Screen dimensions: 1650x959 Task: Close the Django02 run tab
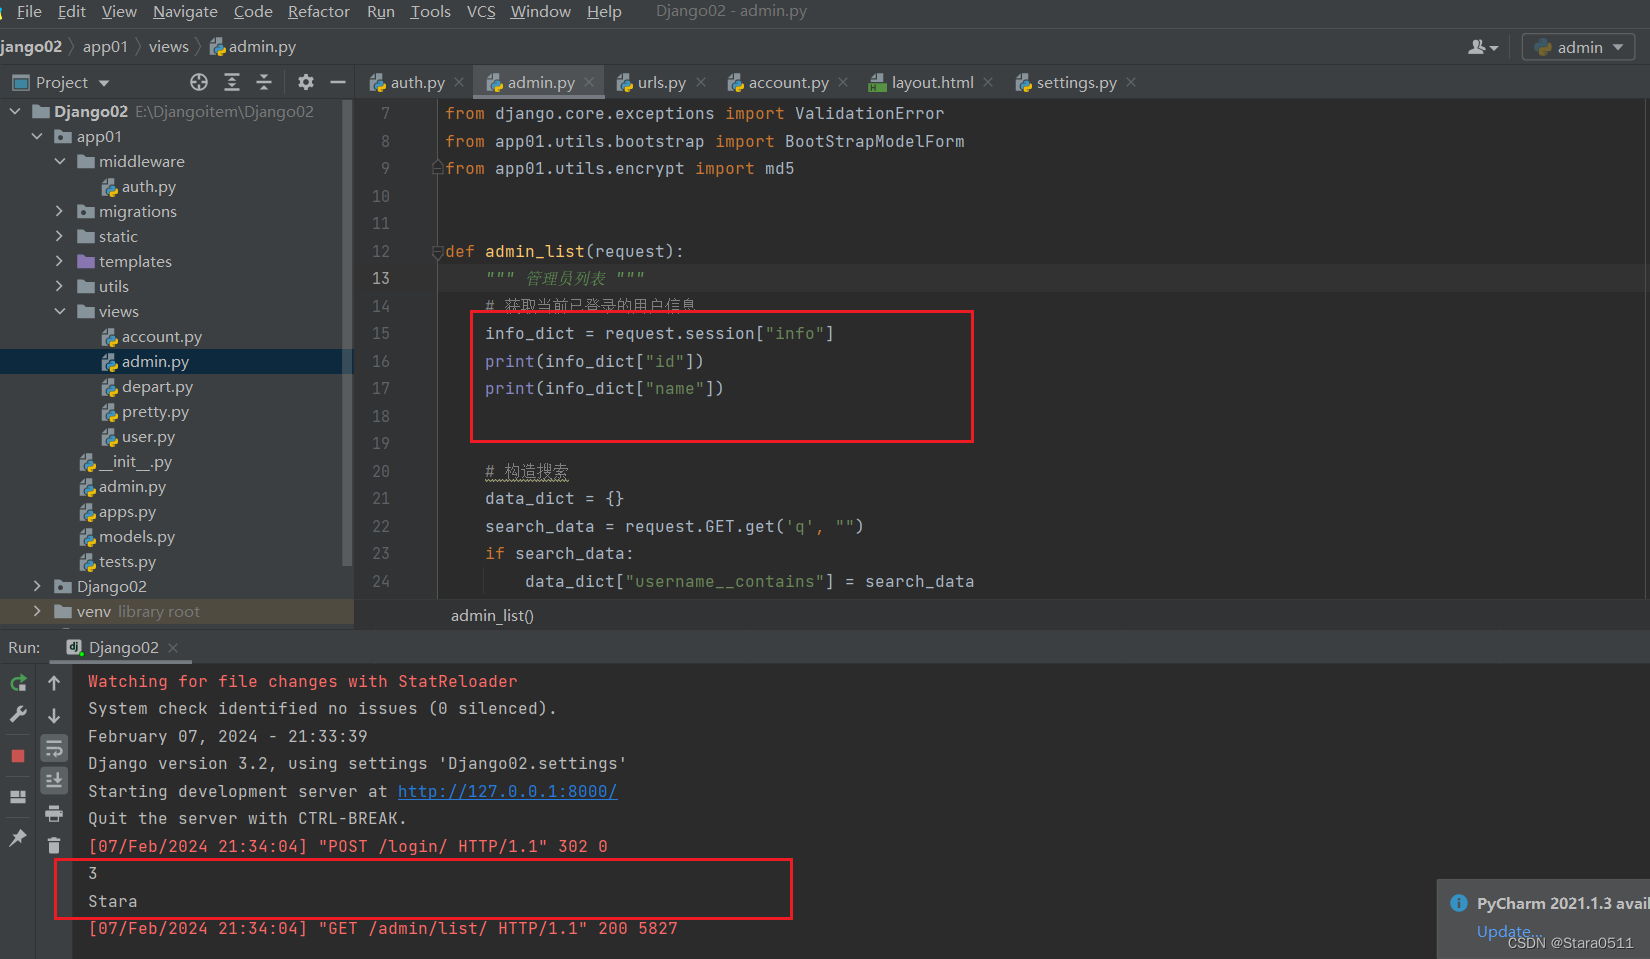(x=173, y=648)
